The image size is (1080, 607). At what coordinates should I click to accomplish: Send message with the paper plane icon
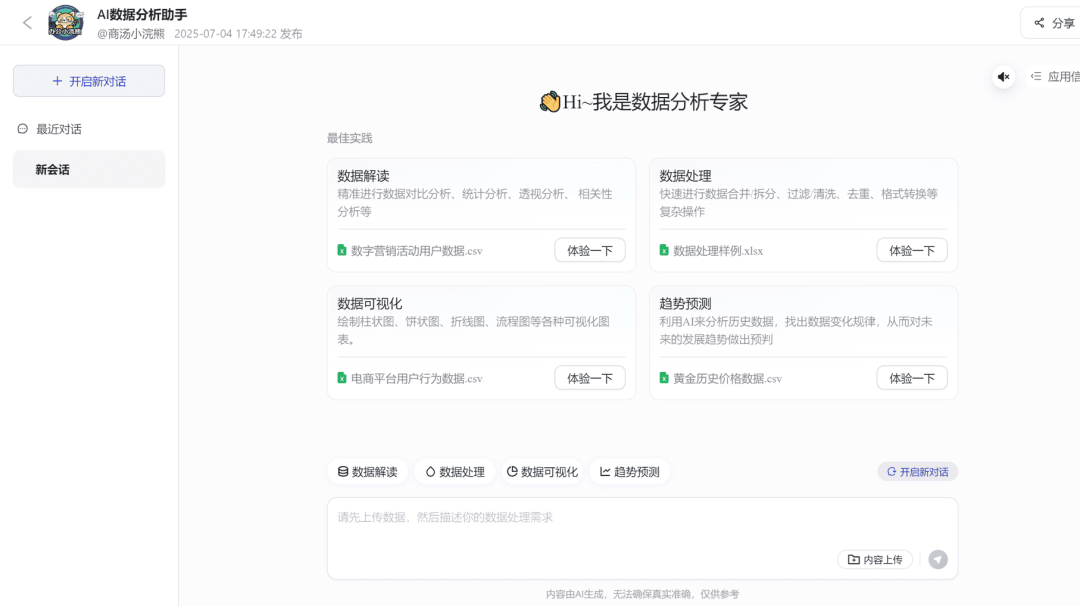coord(937,559)
